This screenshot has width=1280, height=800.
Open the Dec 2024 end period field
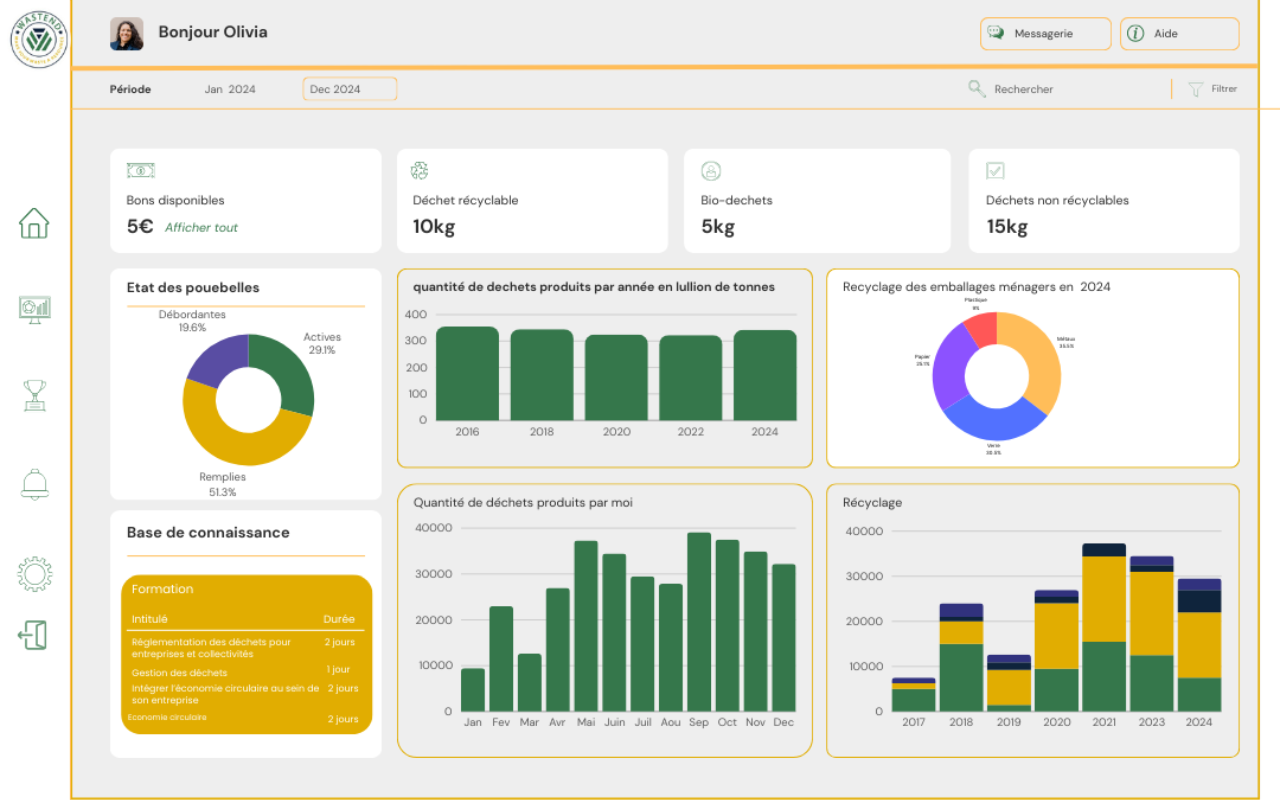[x=349, y=89]
